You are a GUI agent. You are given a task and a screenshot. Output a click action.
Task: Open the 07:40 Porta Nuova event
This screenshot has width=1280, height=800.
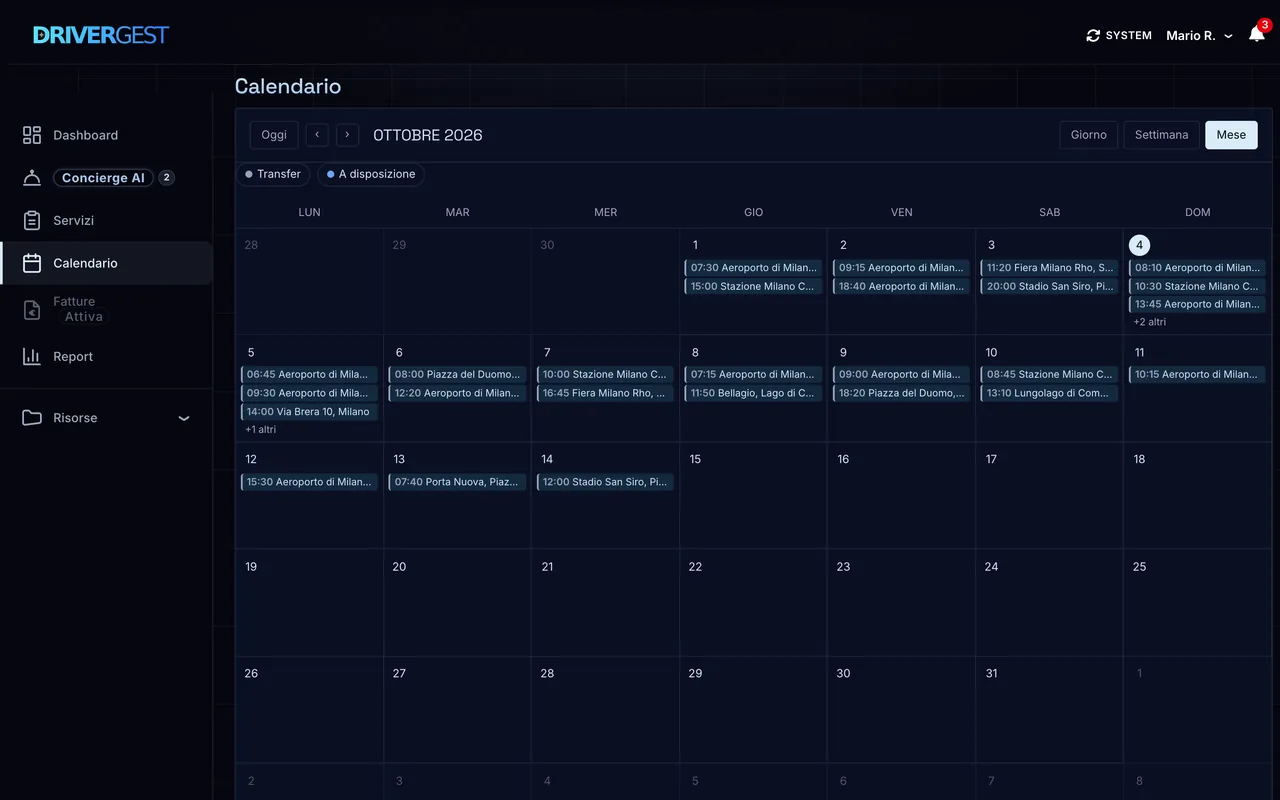click(457, 482)
